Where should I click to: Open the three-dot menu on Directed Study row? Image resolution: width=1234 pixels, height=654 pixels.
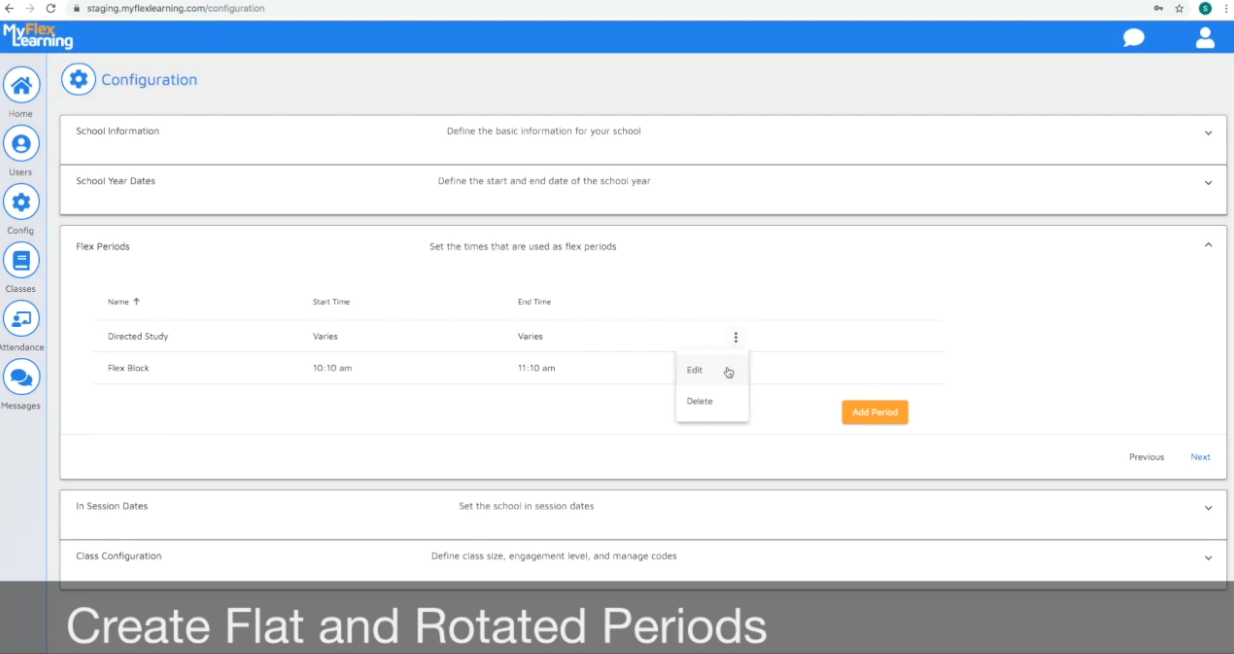(736, 337)
